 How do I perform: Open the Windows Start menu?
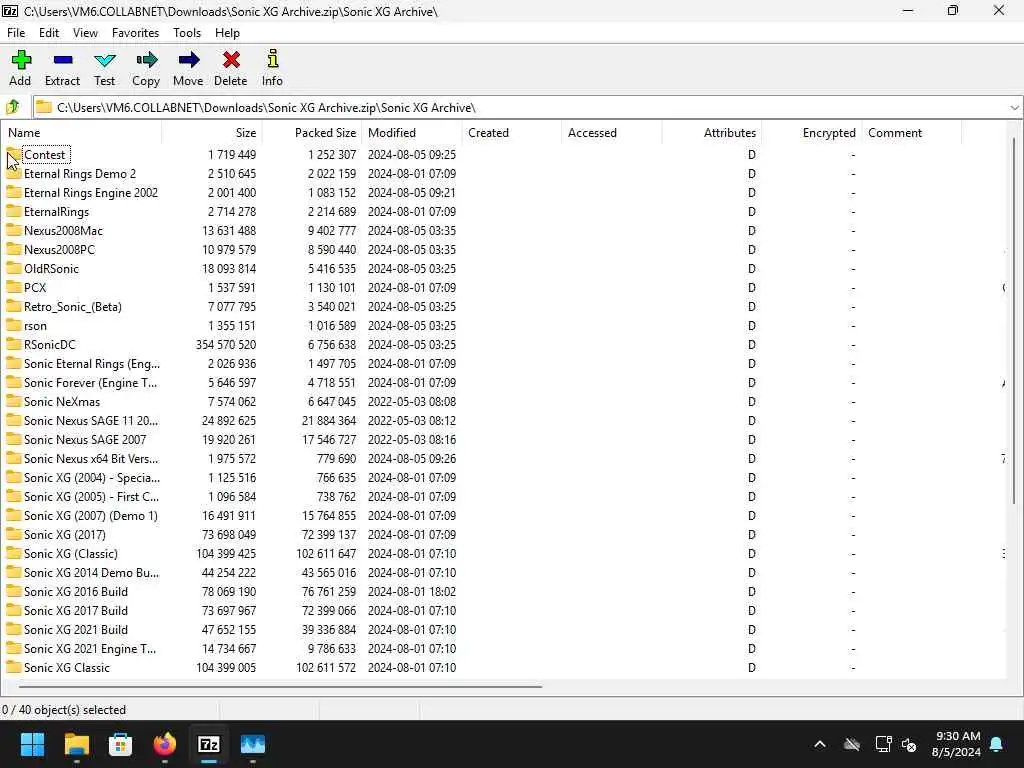point(32,744)
